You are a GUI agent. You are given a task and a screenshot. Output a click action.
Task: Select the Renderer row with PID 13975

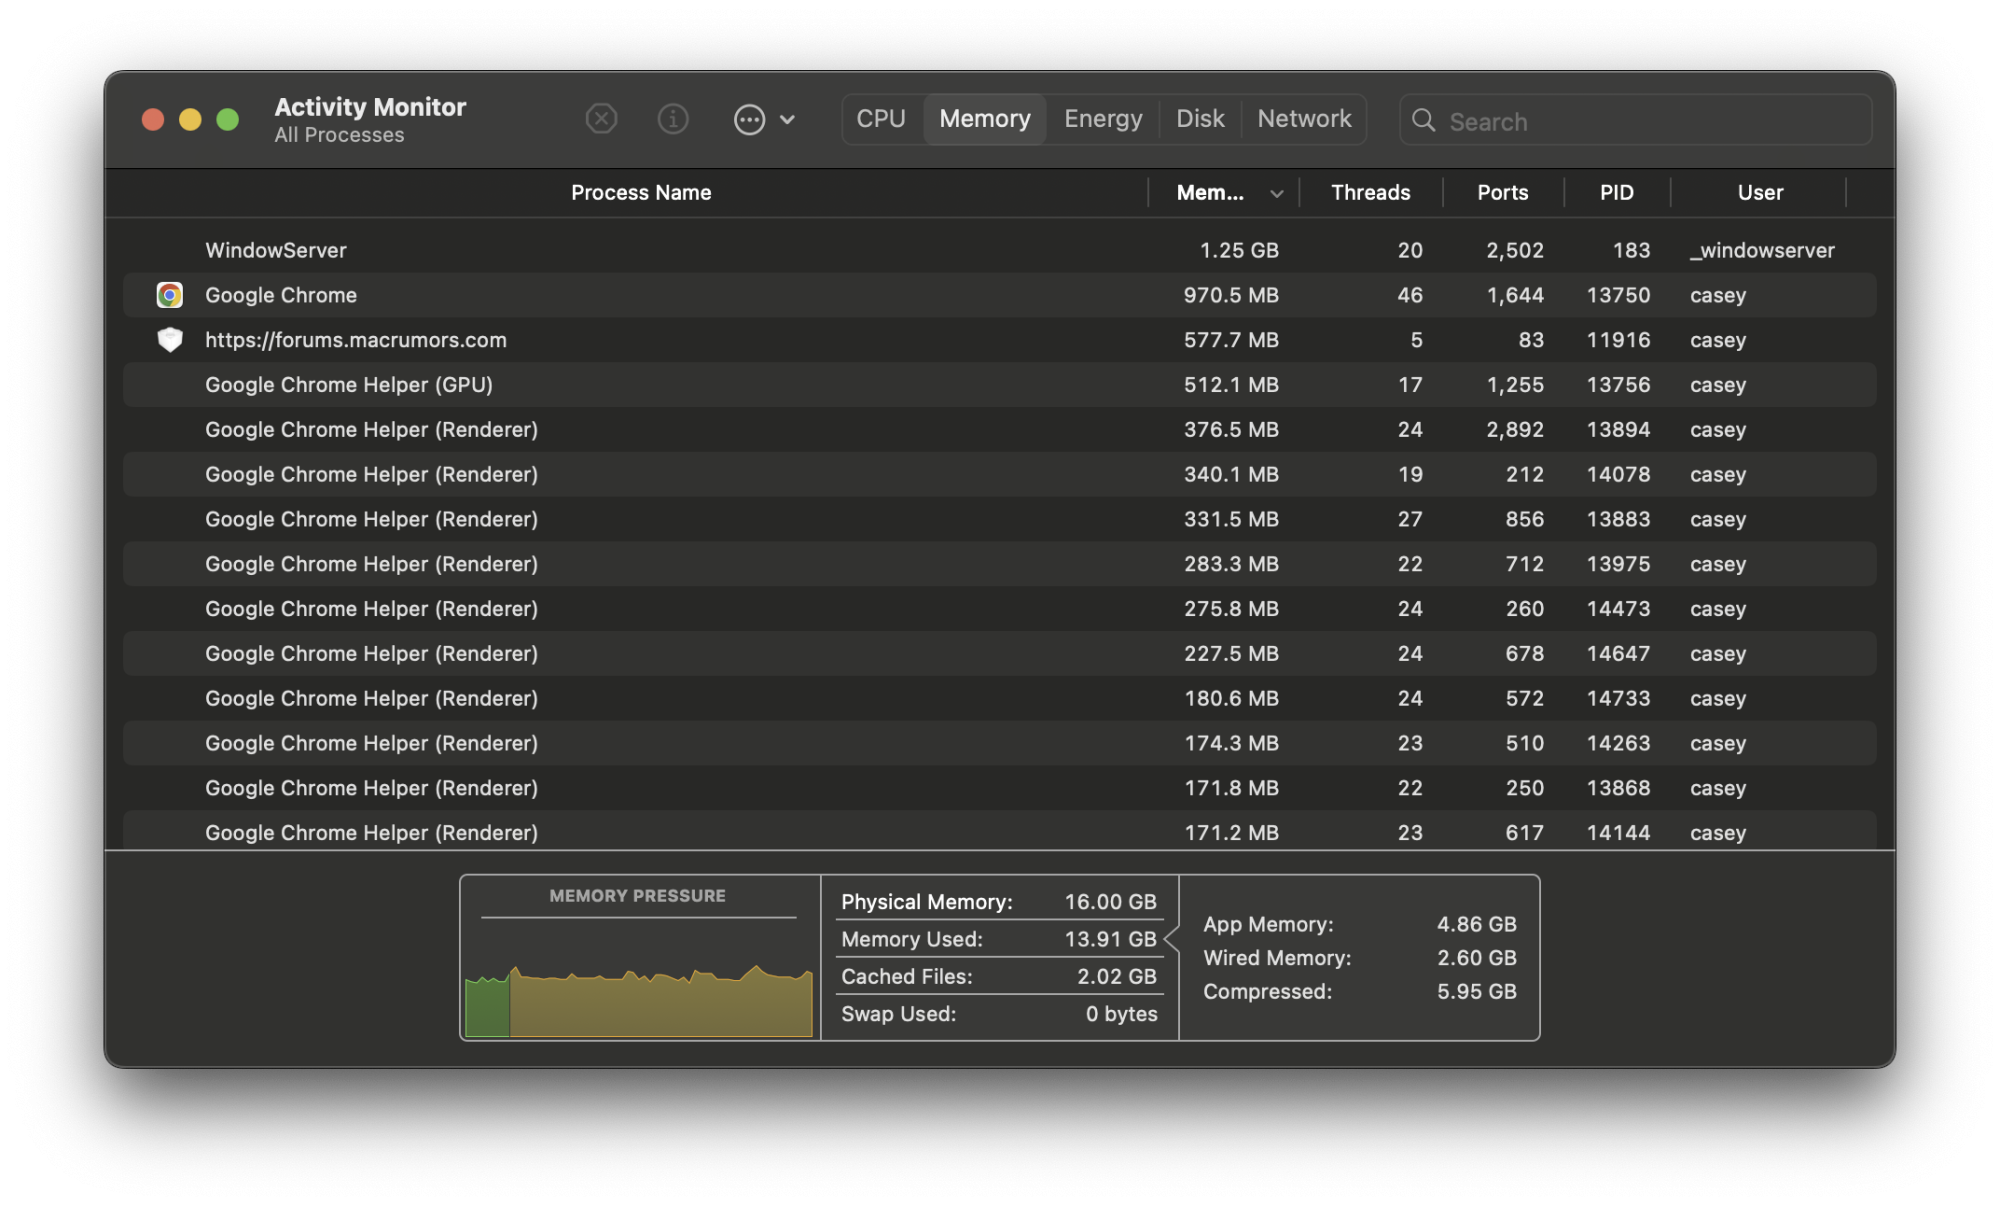999,564
